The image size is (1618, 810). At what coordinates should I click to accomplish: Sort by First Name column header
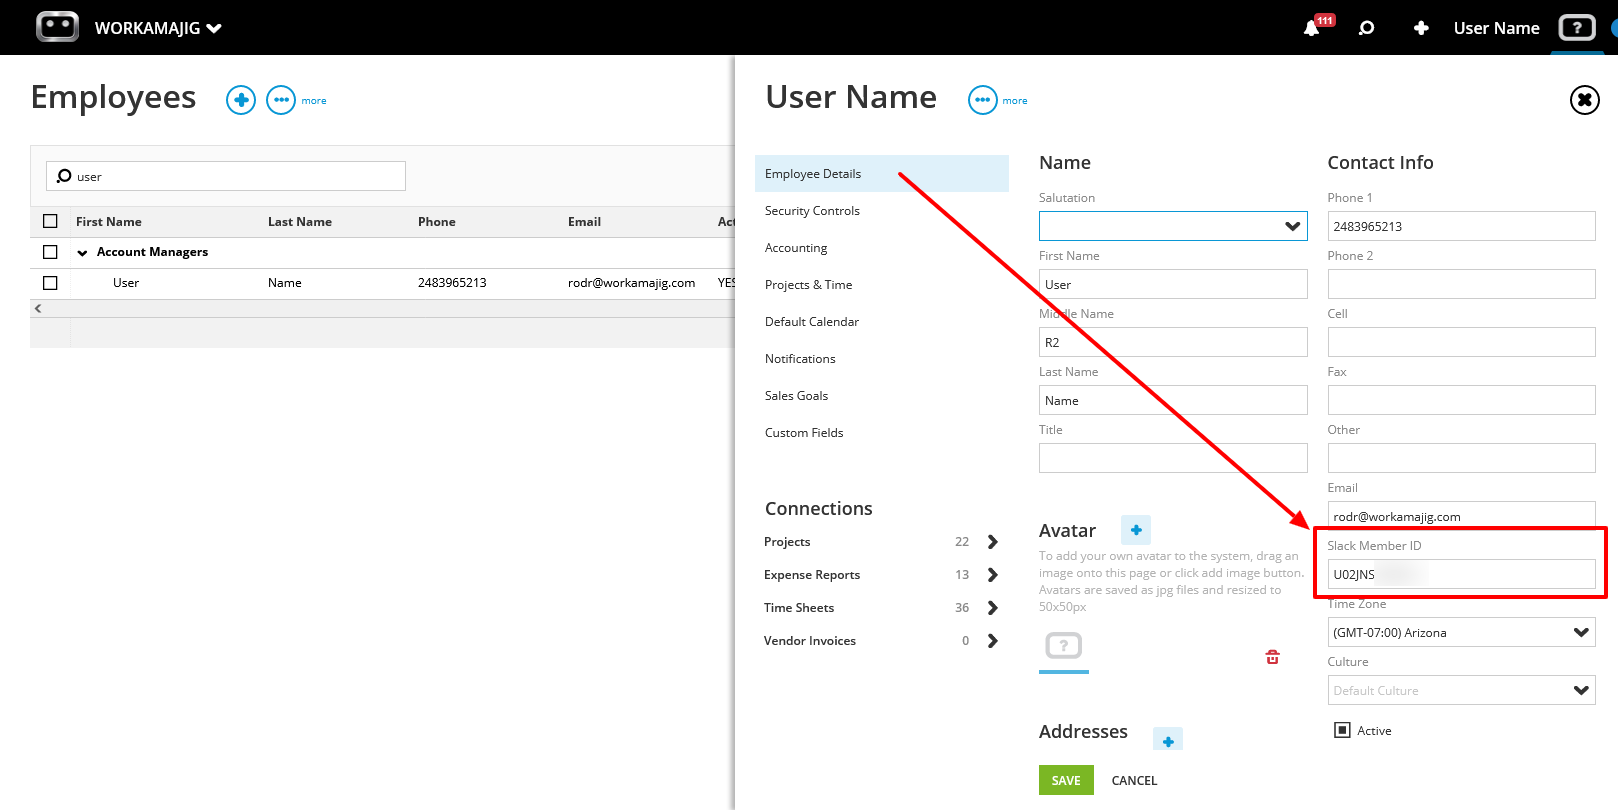109,222
